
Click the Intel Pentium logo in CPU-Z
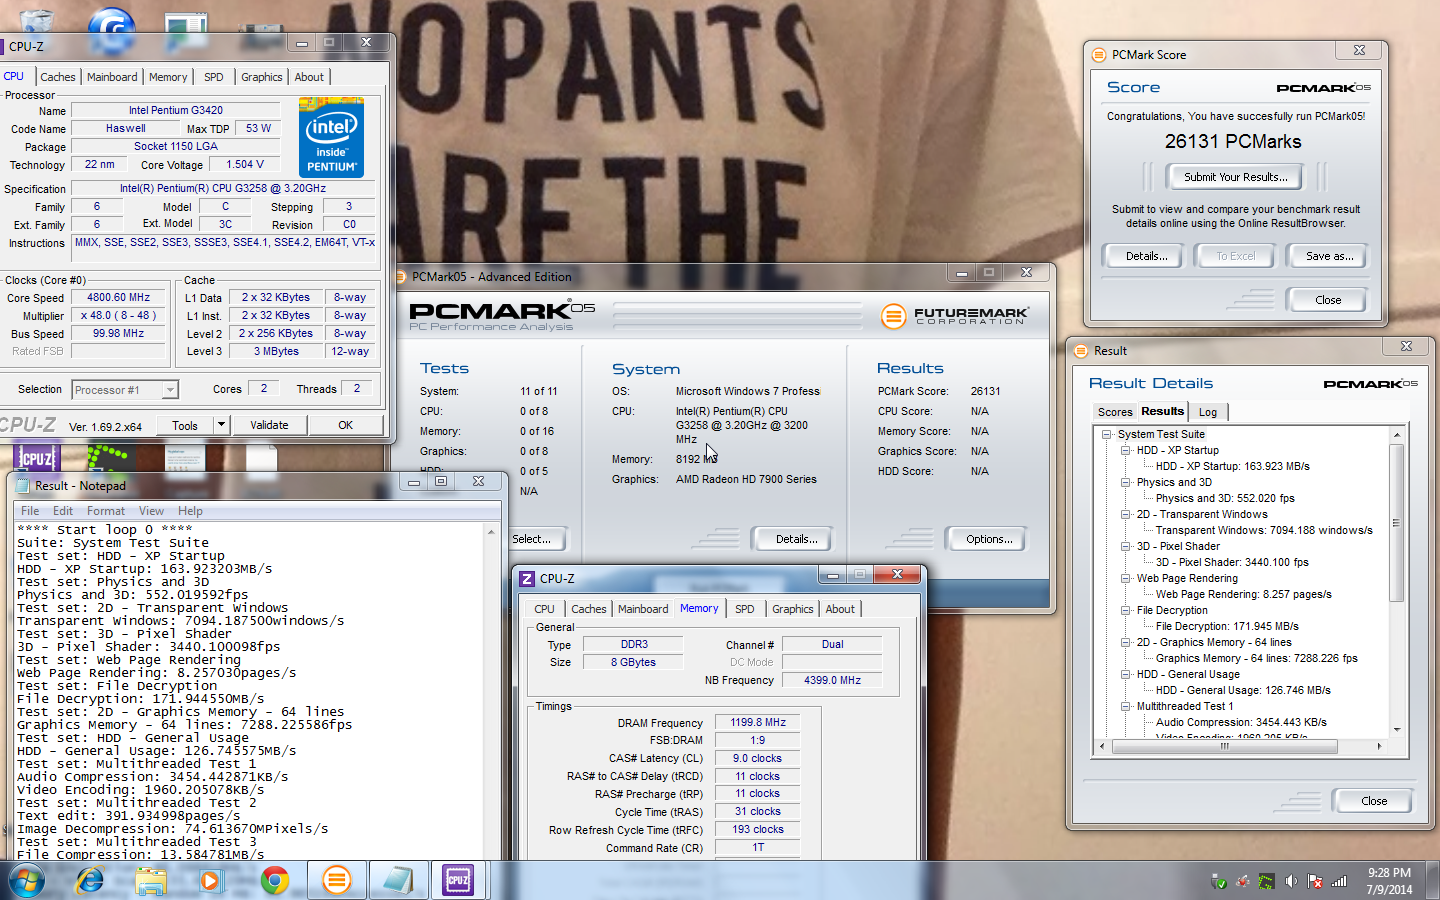click(332, 138)
